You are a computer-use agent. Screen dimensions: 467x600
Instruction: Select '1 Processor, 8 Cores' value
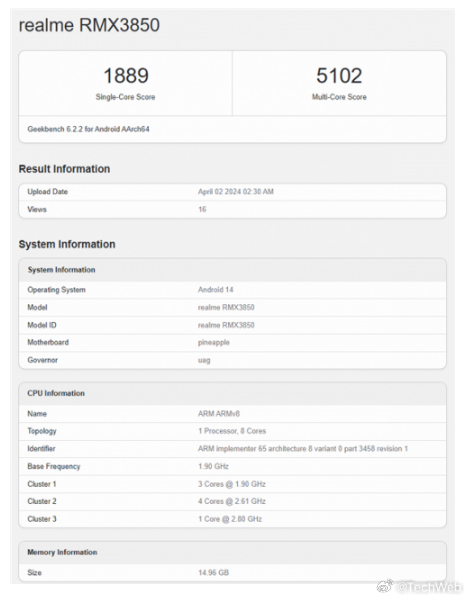(232, 431)
